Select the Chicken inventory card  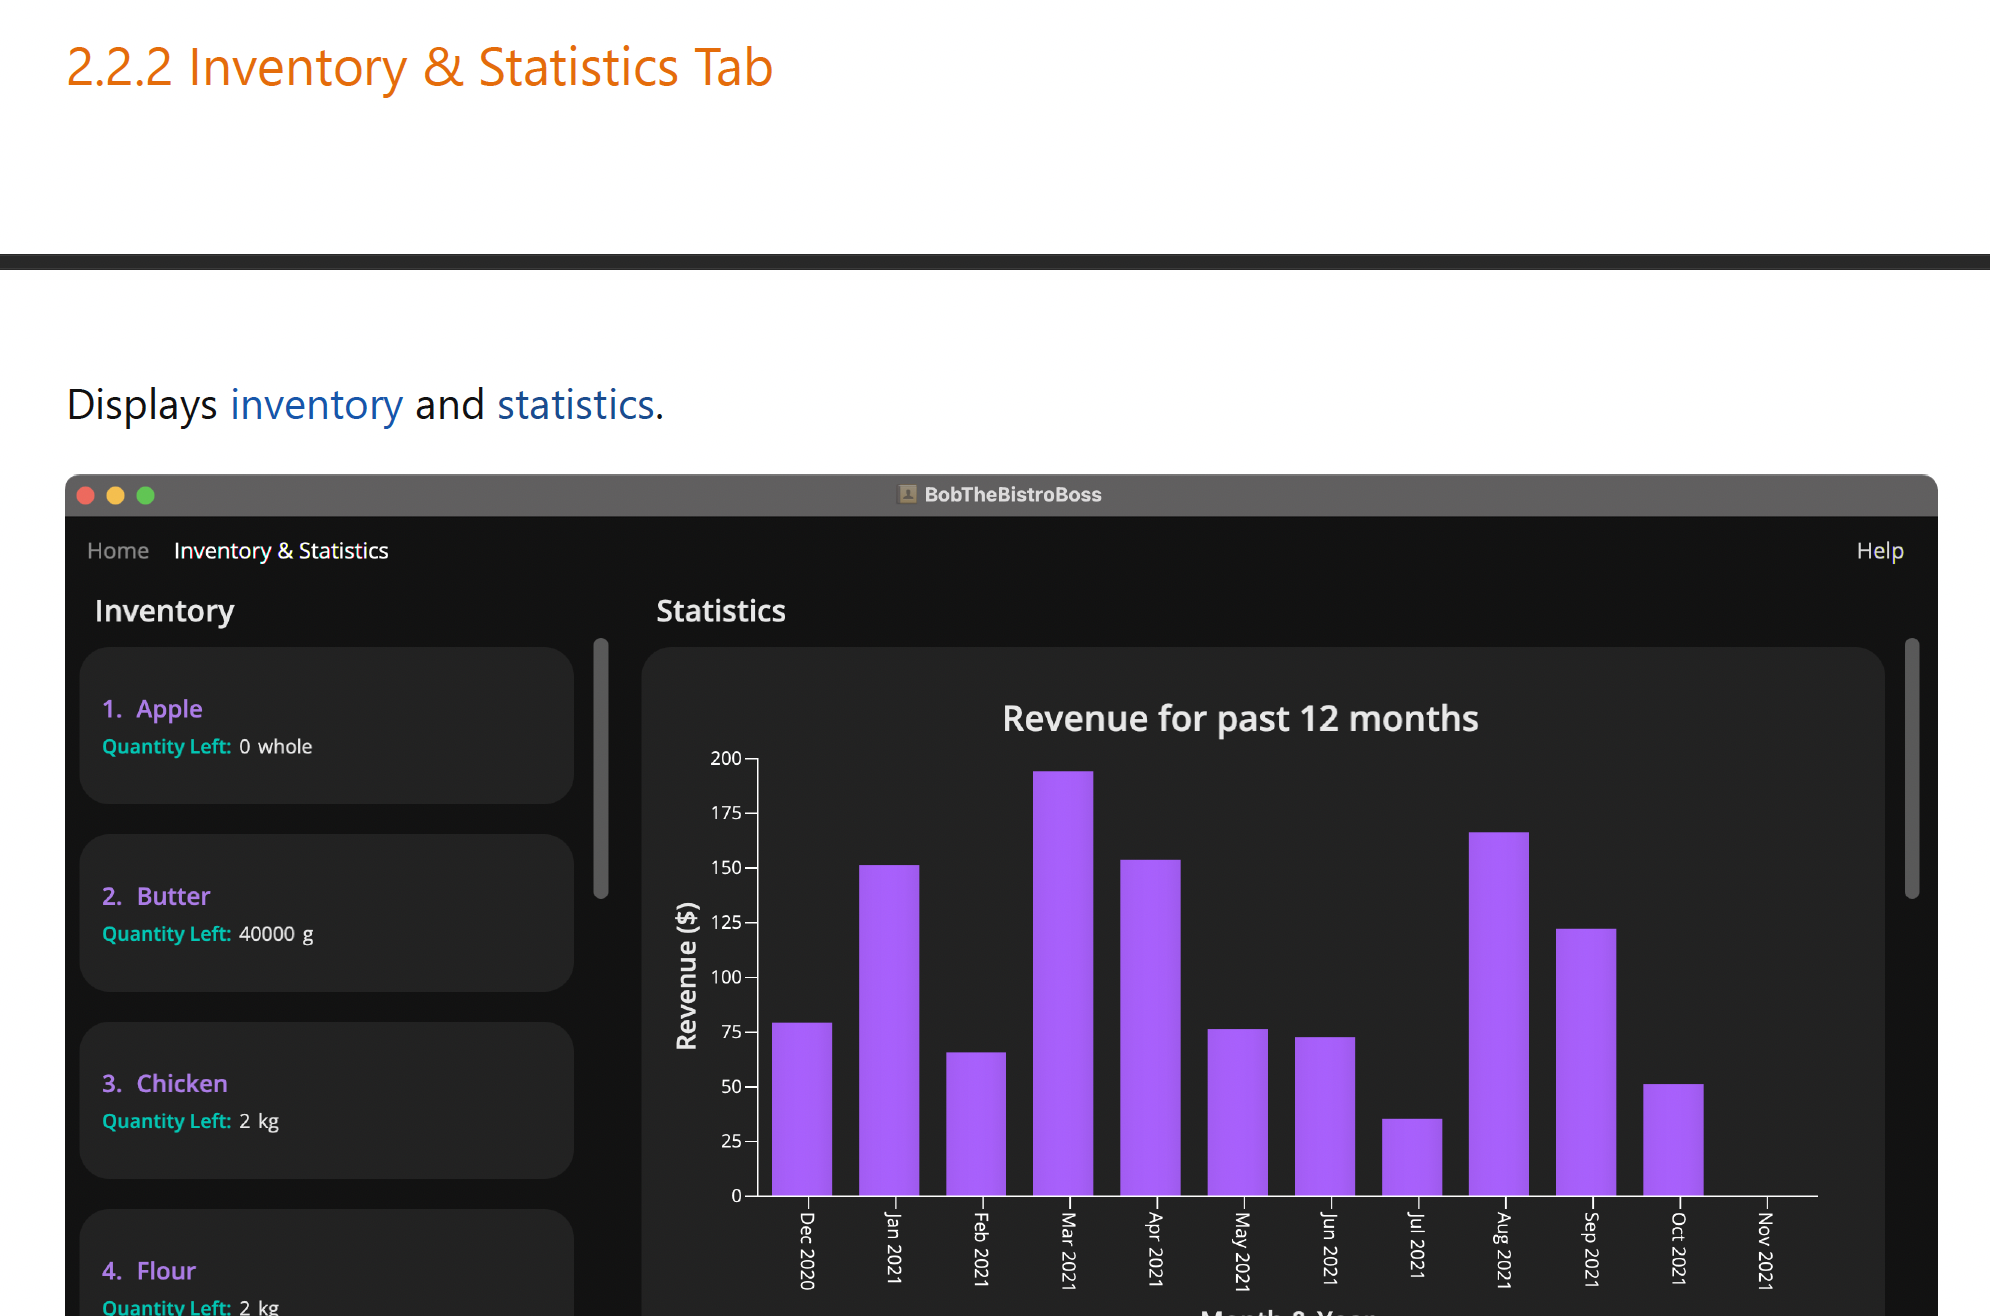click(326, 1100)
